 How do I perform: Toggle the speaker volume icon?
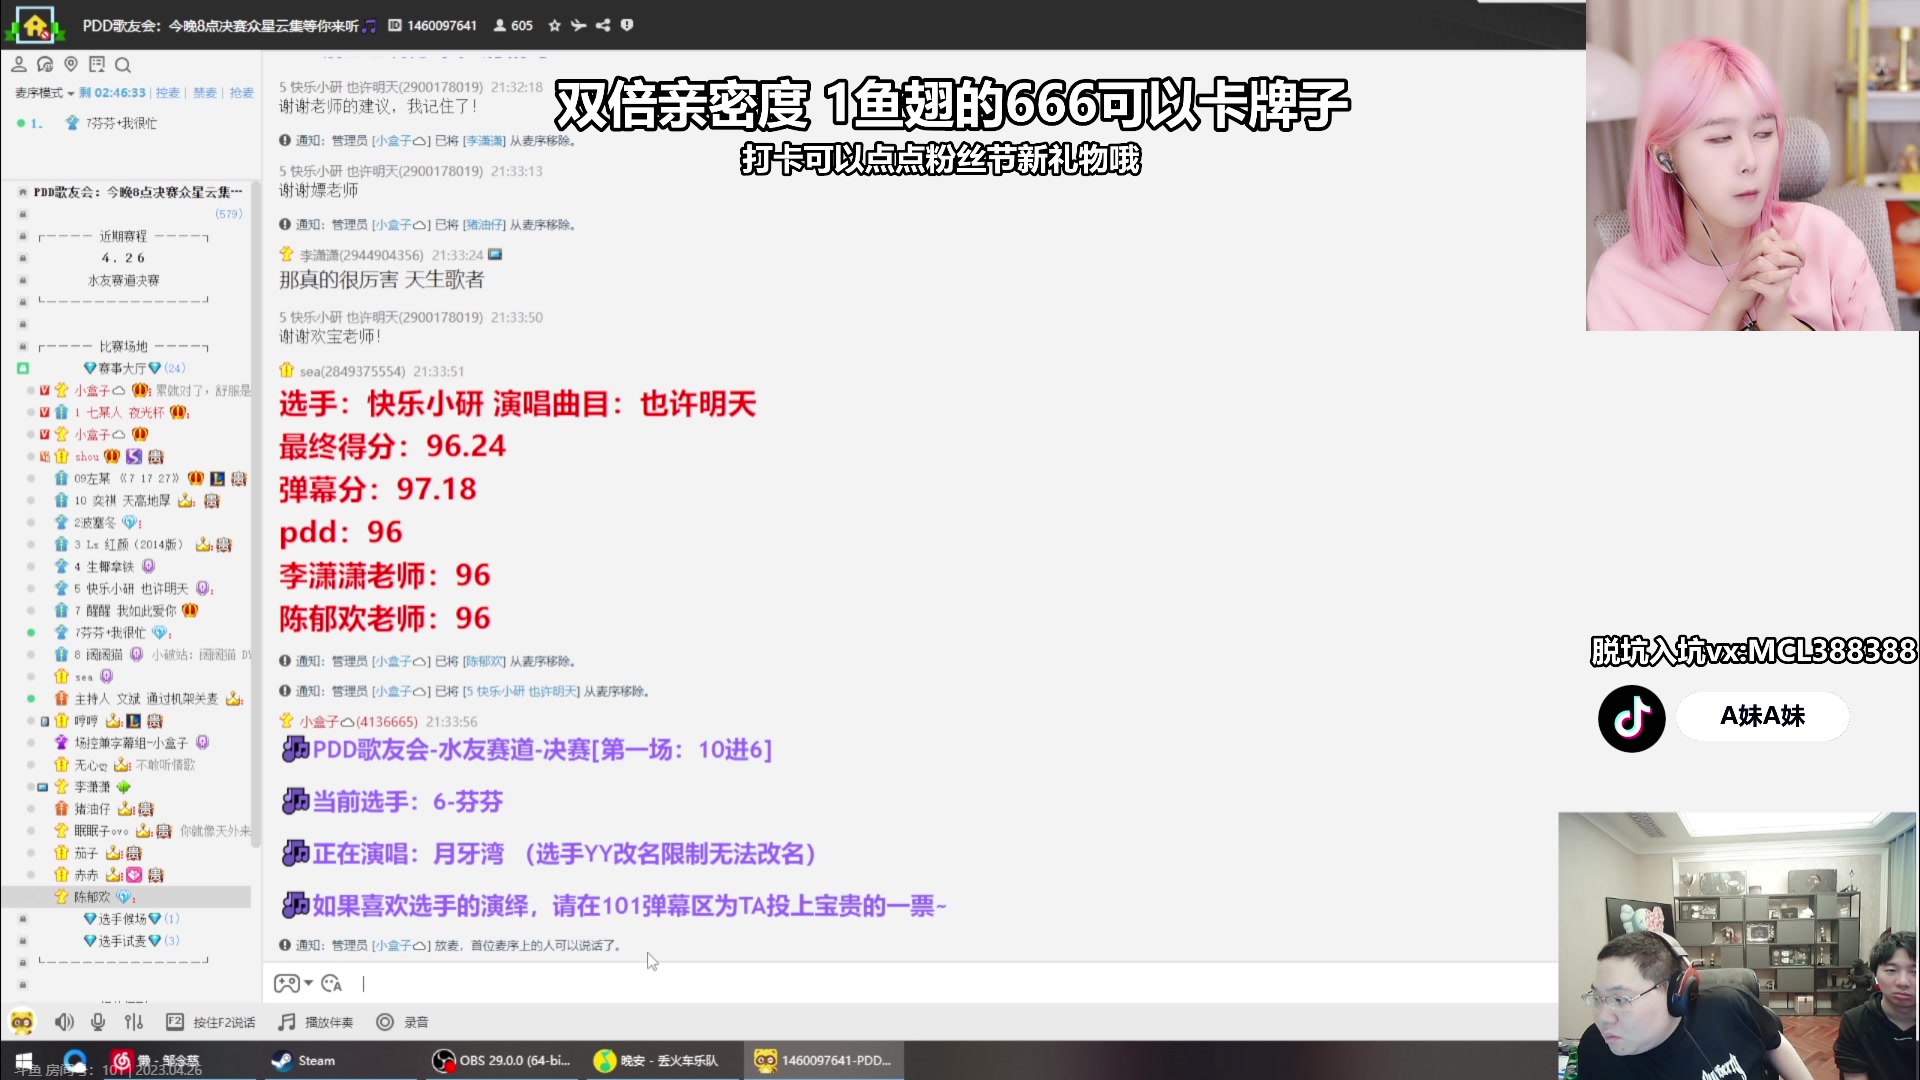[x=64, y=1022]
